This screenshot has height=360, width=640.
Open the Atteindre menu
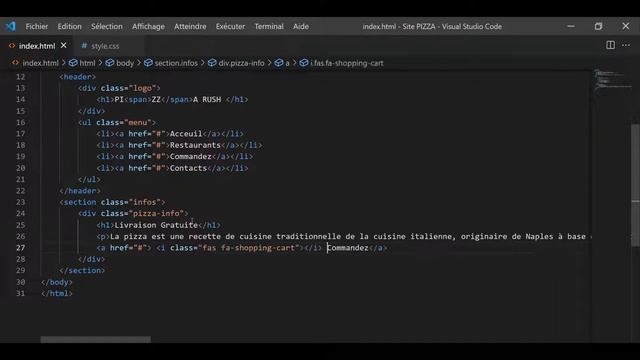tap(190, 27)
